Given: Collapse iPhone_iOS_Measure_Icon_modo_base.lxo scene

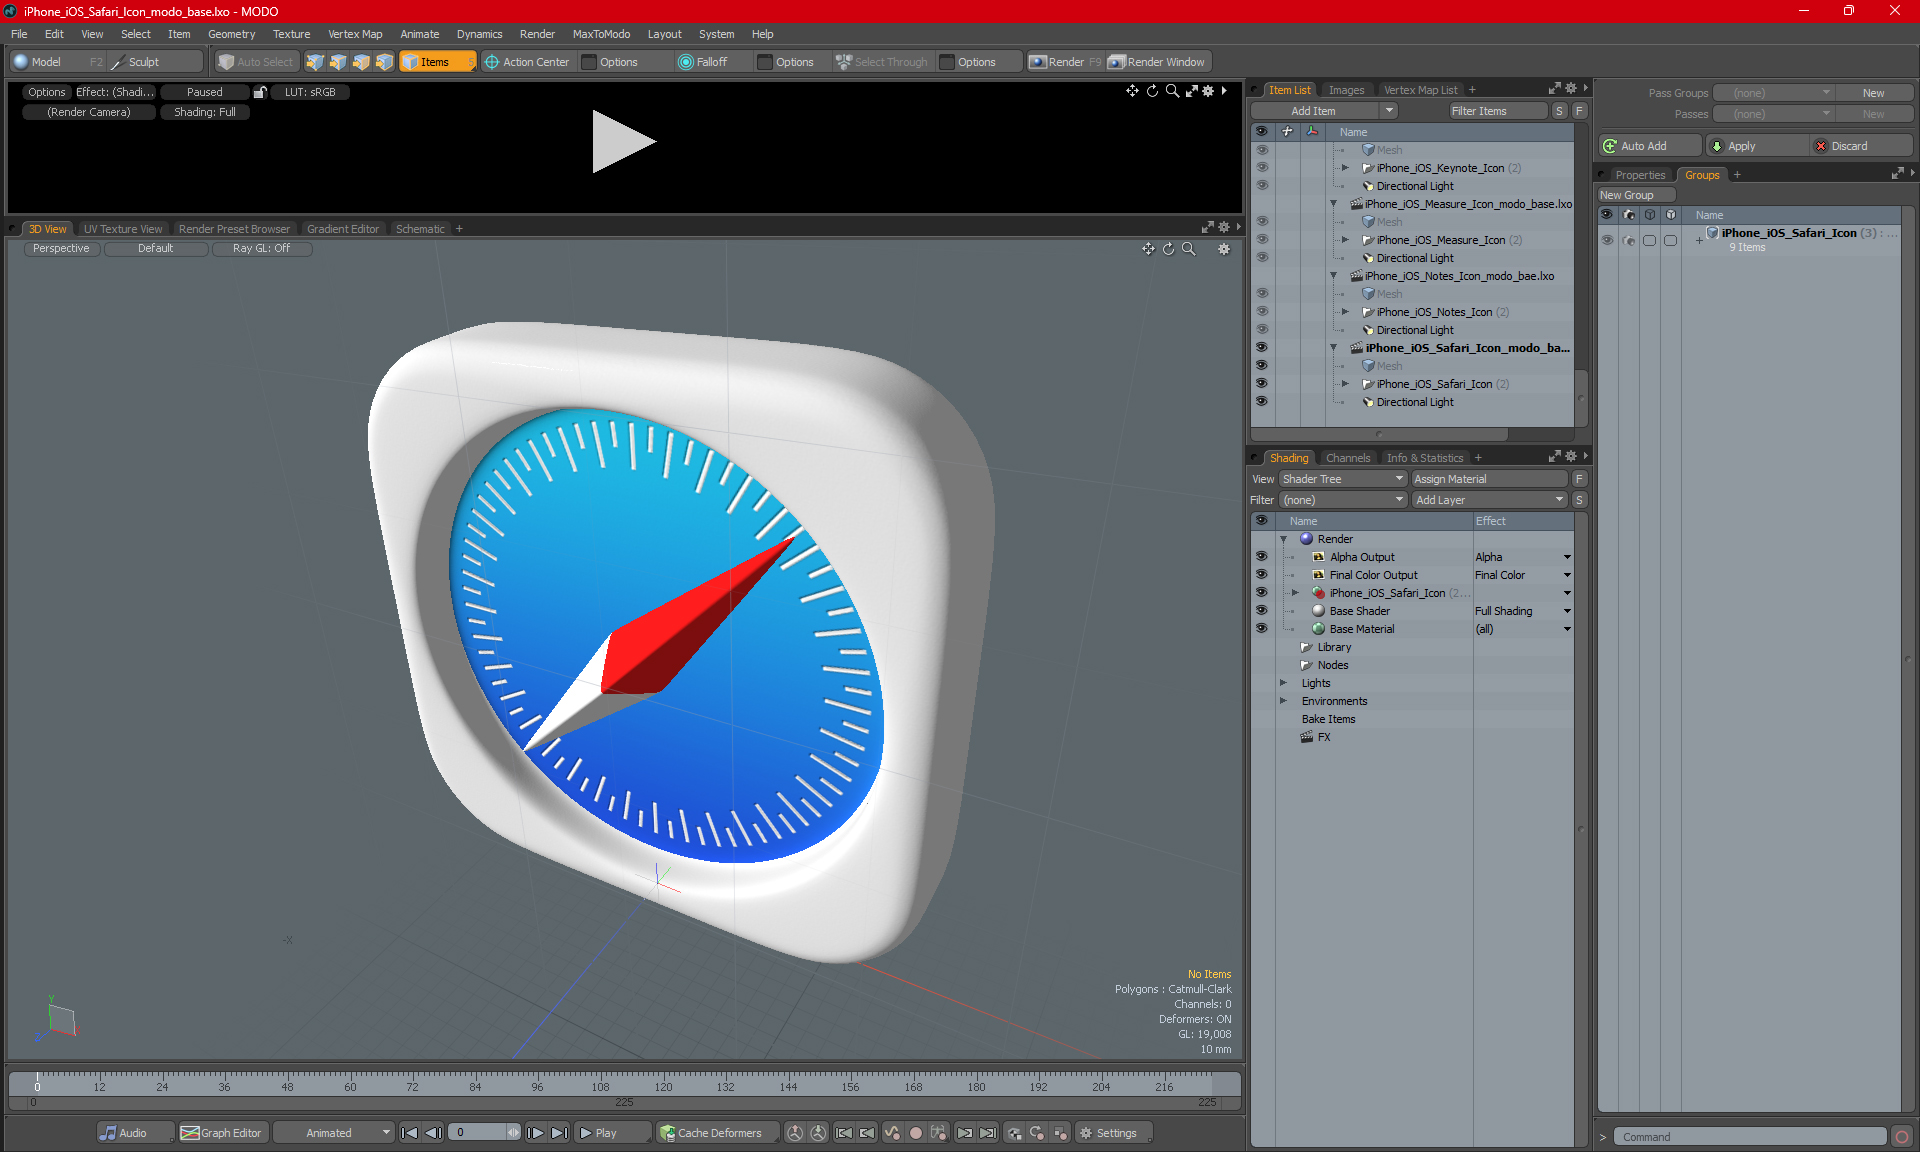Looking at the screenshot, I should (x=1333, y=204).
